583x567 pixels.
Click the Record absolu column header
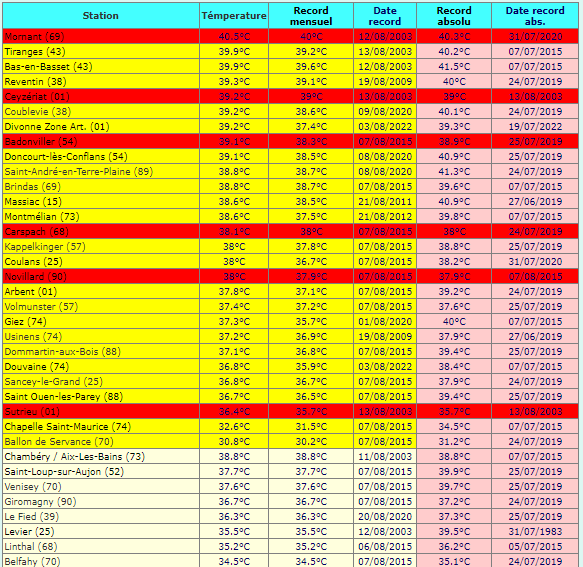(454, 16)
